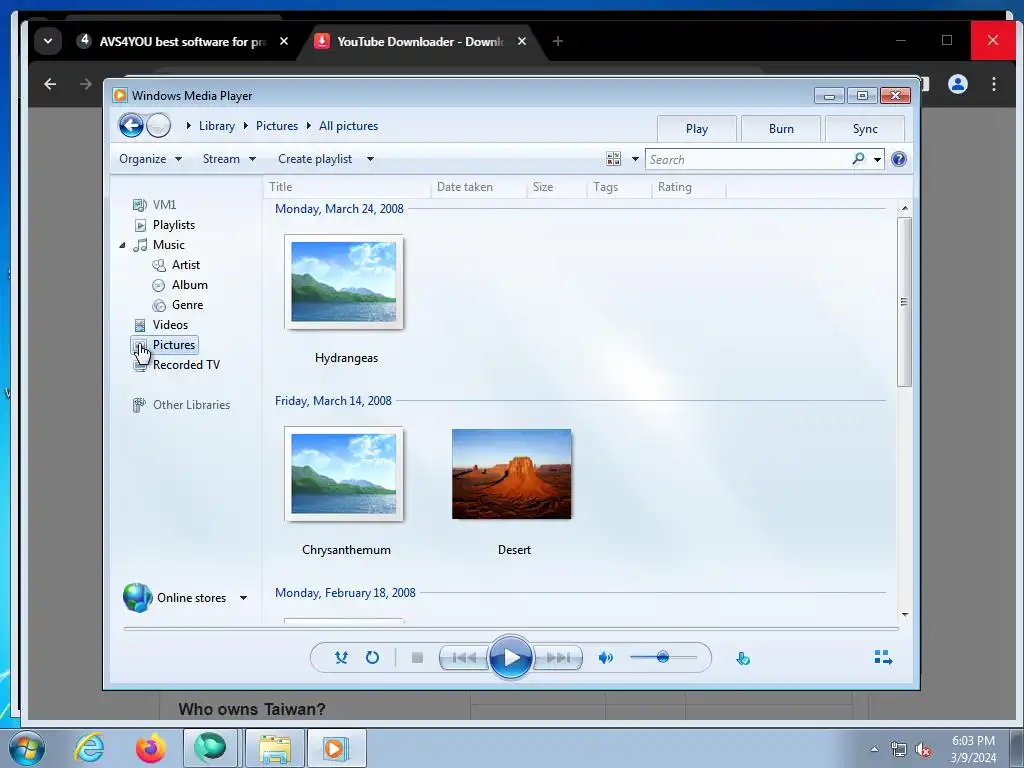Sort by the Rating column

688,187
